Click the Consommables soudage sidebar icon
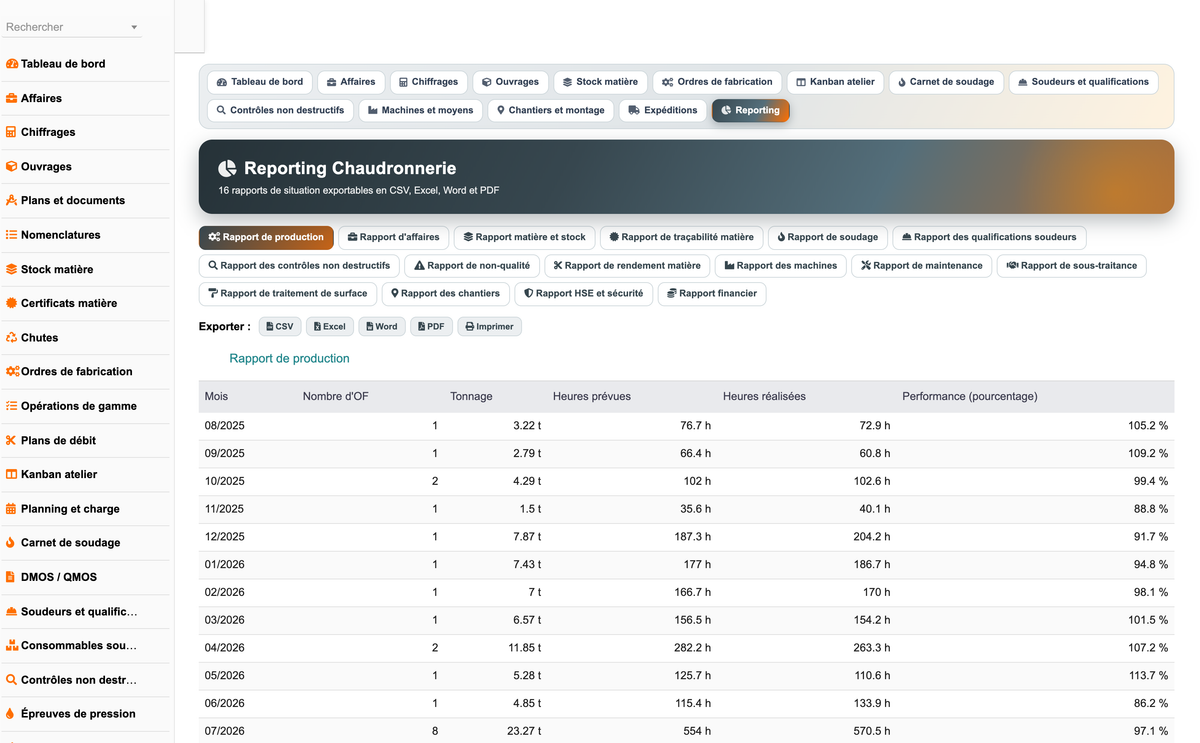 tap(13, 645)
